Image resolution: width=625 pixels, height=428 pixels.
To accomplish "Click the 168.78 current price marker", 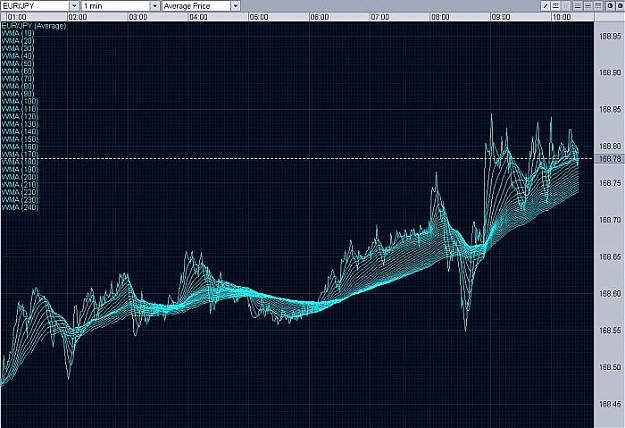I will [x=609, y=159].
